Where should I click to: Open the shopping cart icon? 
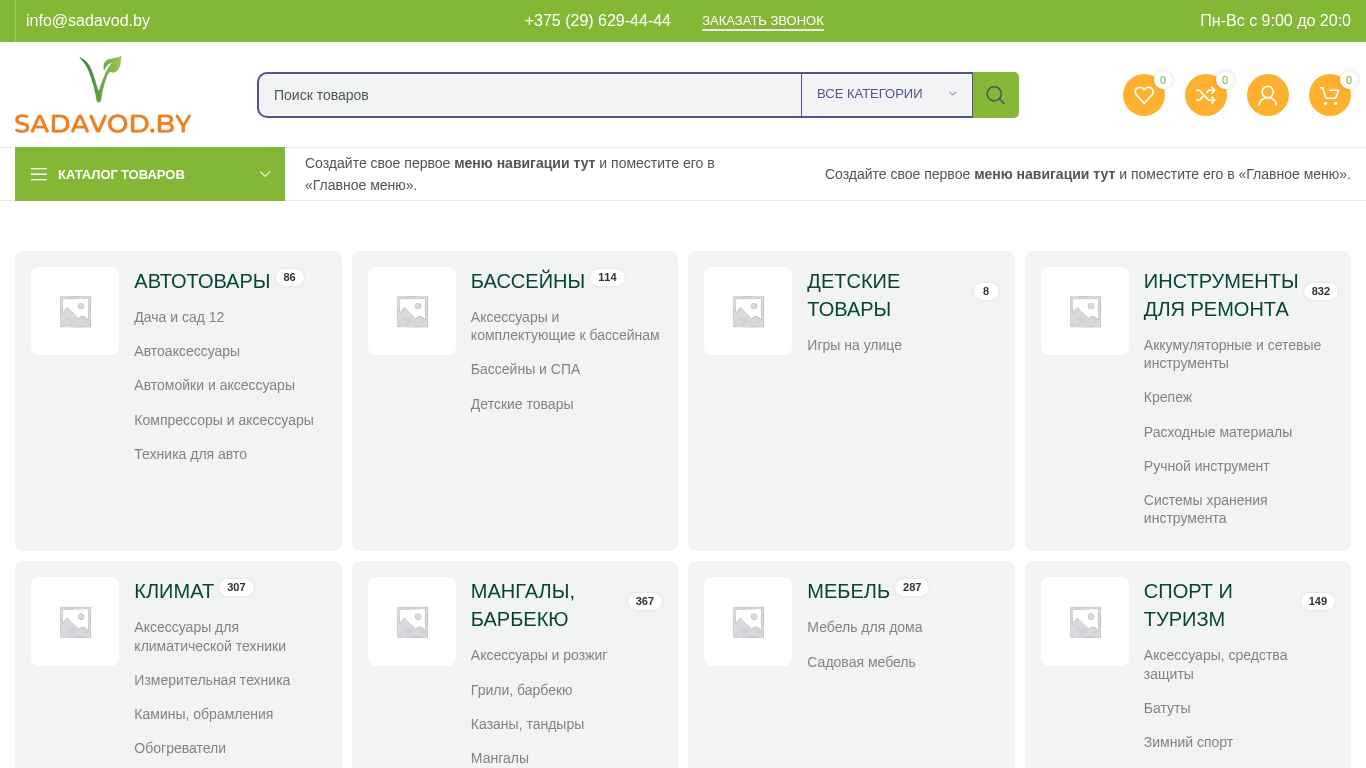point(1330,95)
